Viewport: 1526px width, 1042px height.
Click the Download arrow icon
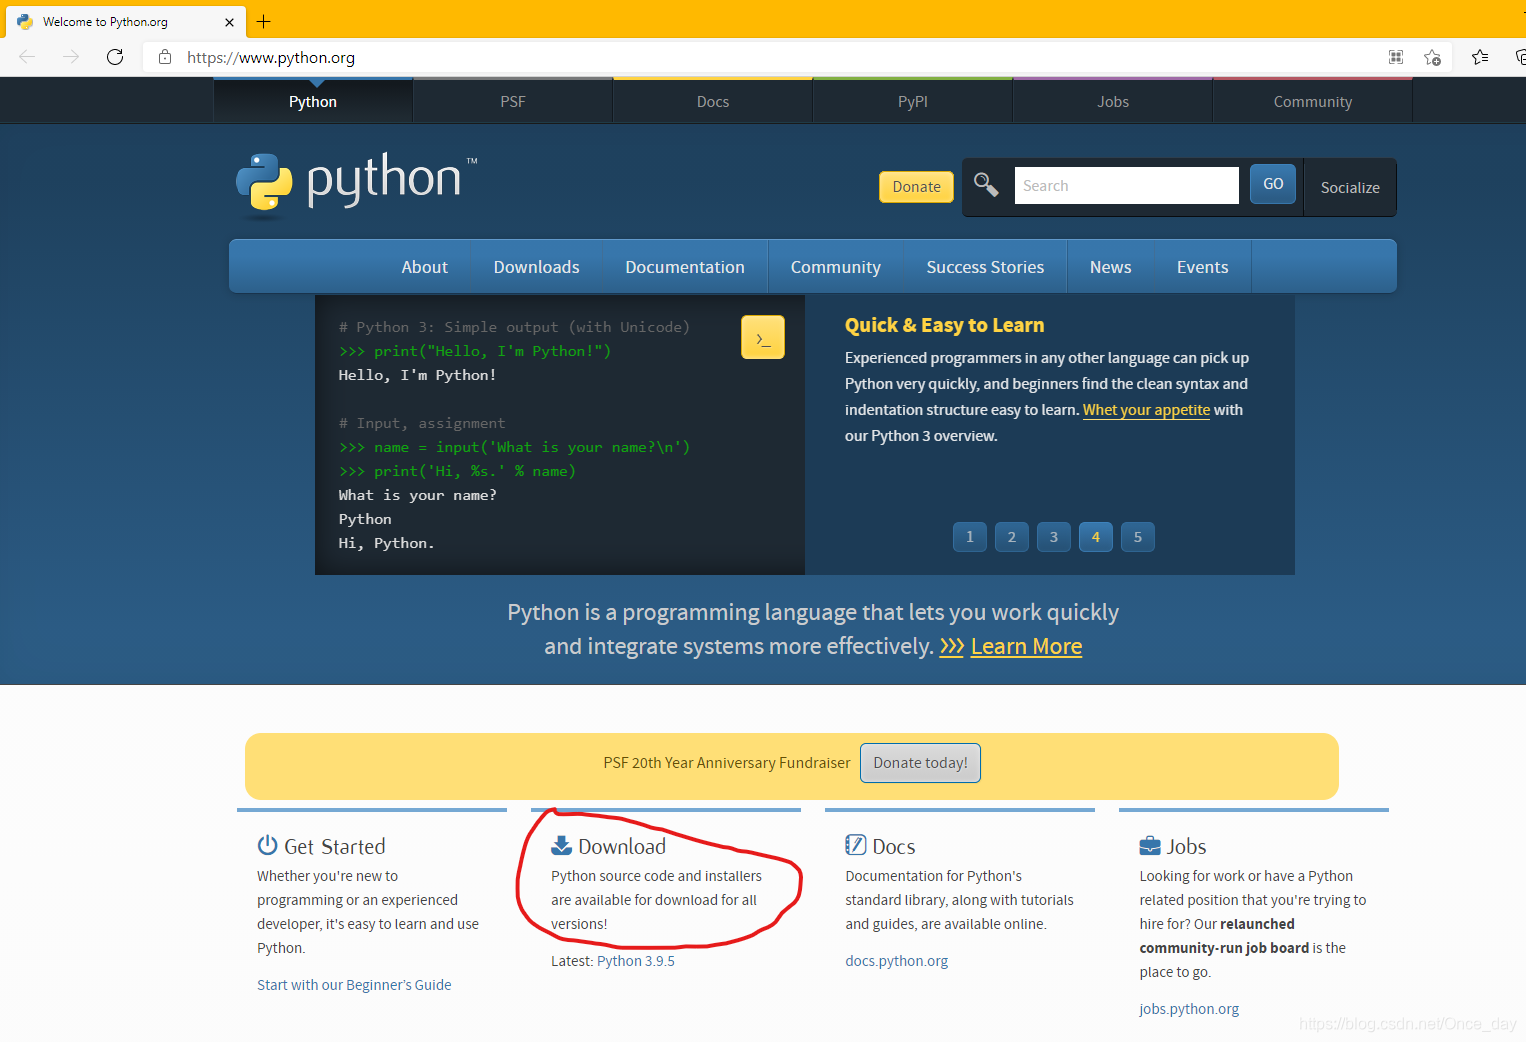[561, 846]
